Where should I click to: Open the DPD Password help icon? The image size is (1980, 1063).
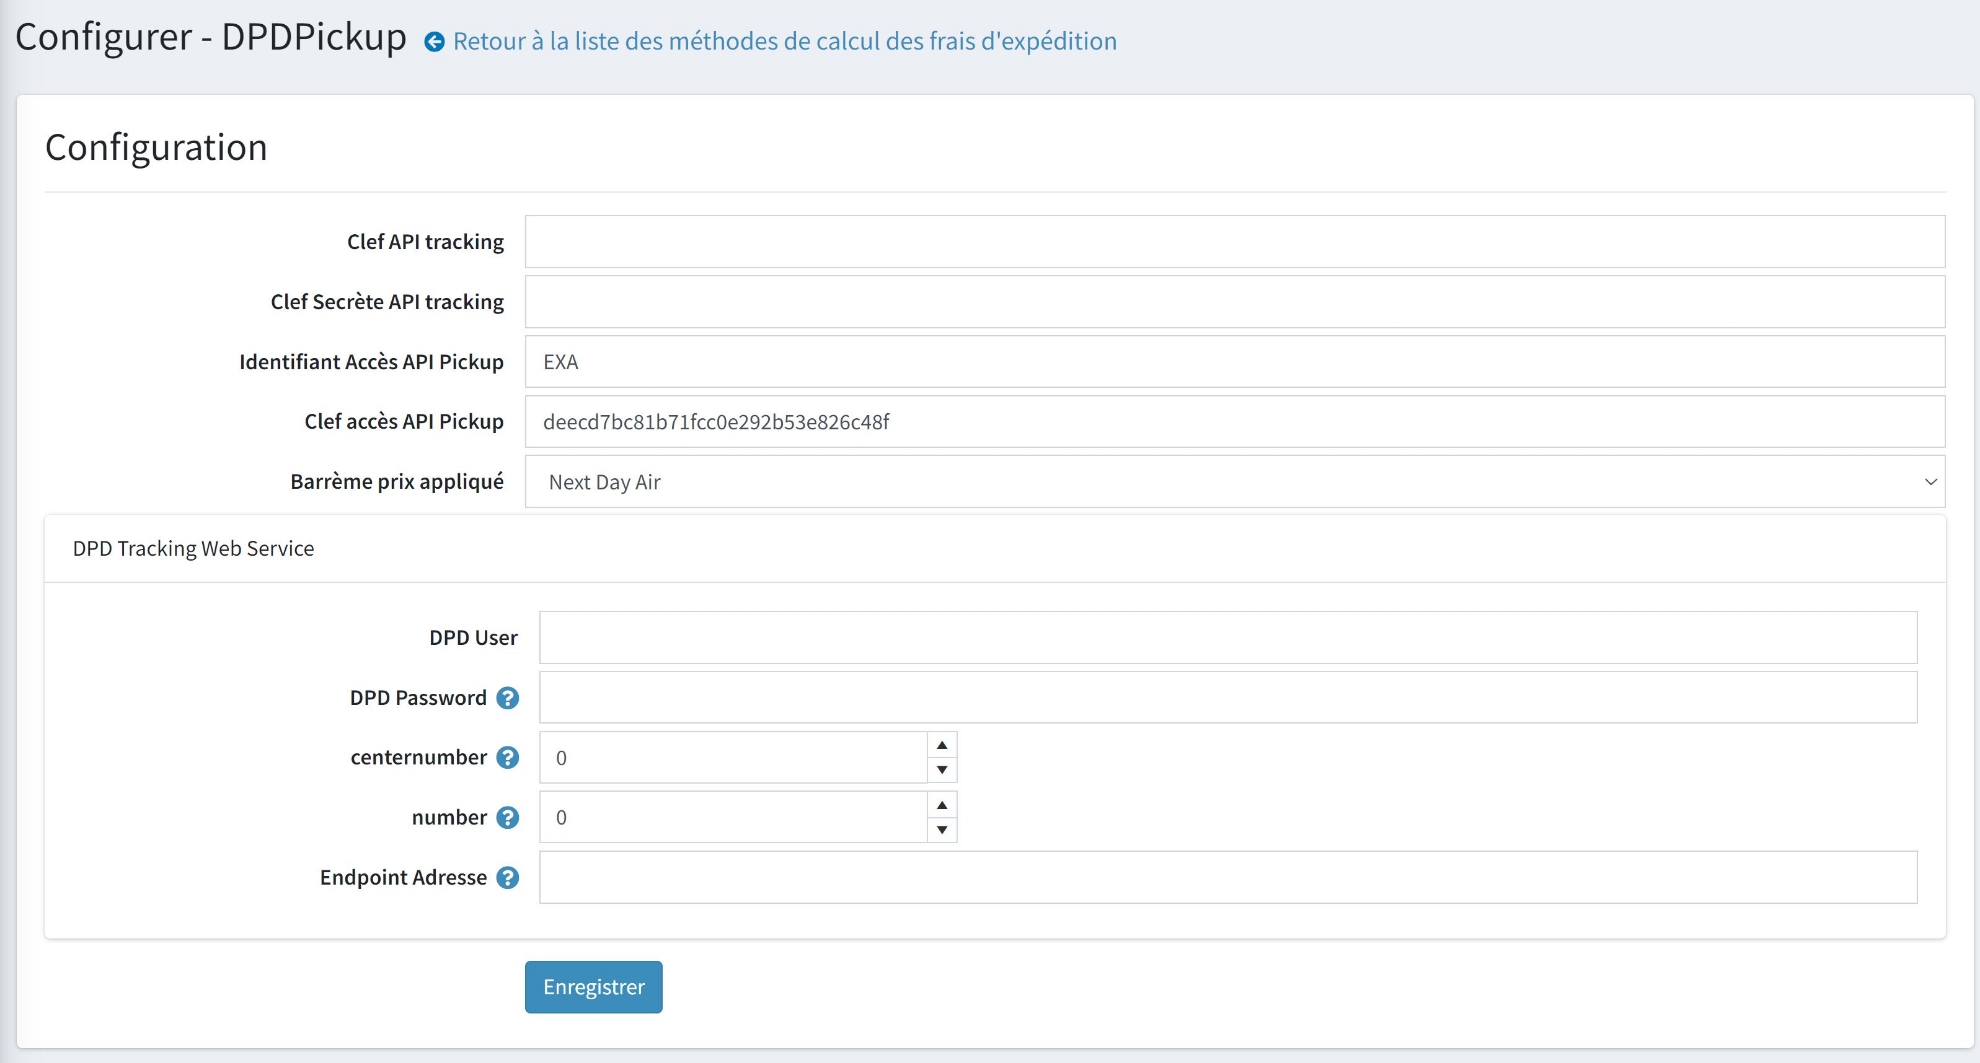[x=508, y=698]
